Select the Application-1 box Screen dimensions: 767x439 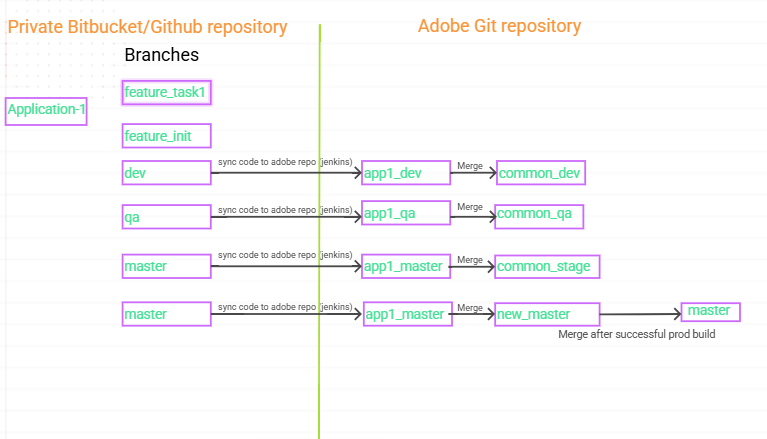[46, 111]
